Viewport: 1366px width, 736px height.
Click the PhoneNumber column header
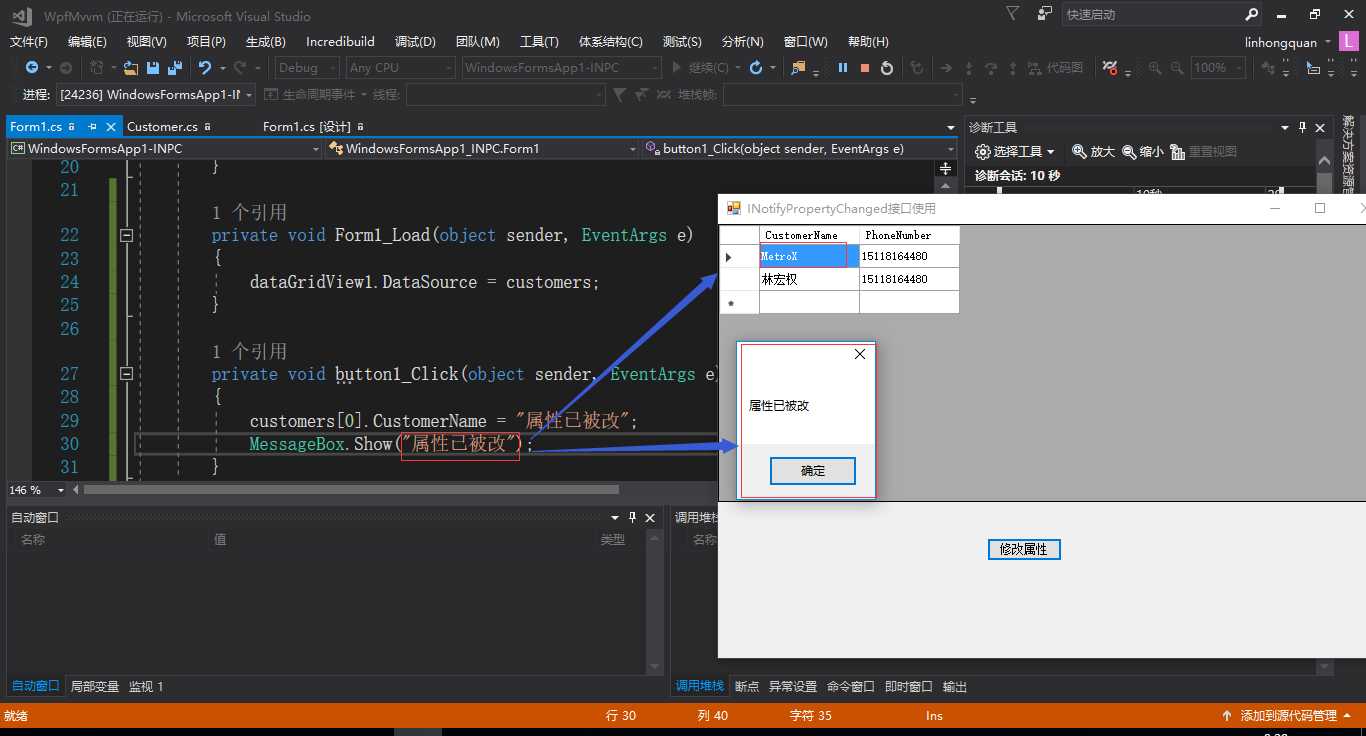[x=909, y=235]
